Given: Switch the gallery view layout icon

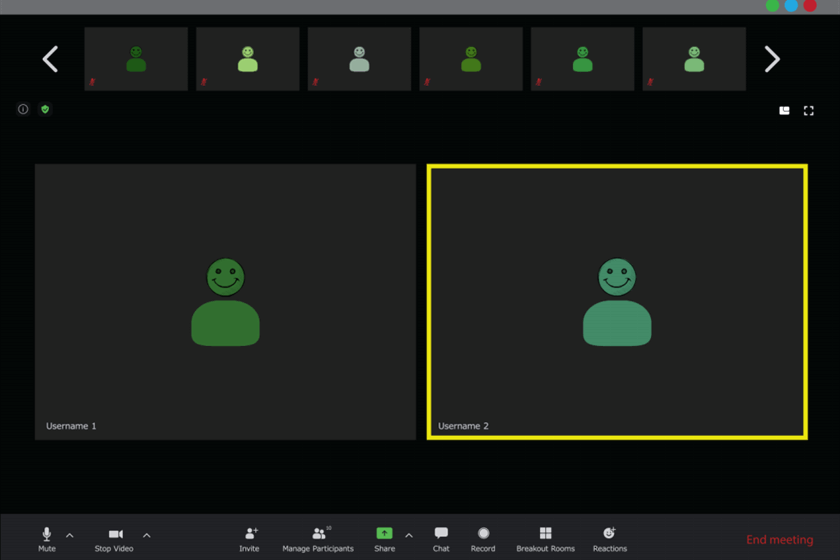Looking at the screenshot, I should [x=784, y=110].
